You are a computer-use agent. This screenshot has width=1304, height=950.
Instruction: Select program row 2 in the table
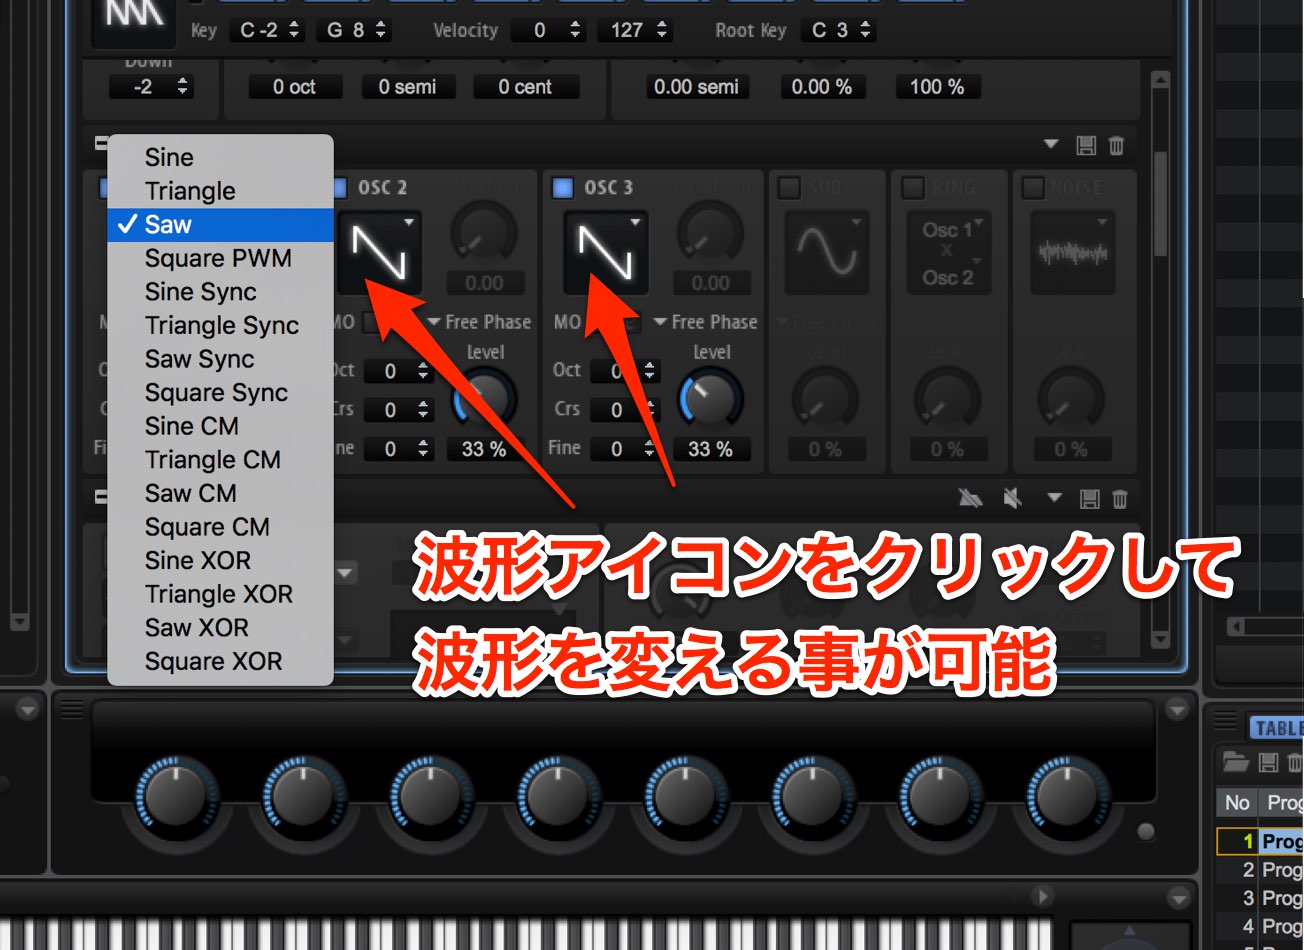tap(1260, 869)
